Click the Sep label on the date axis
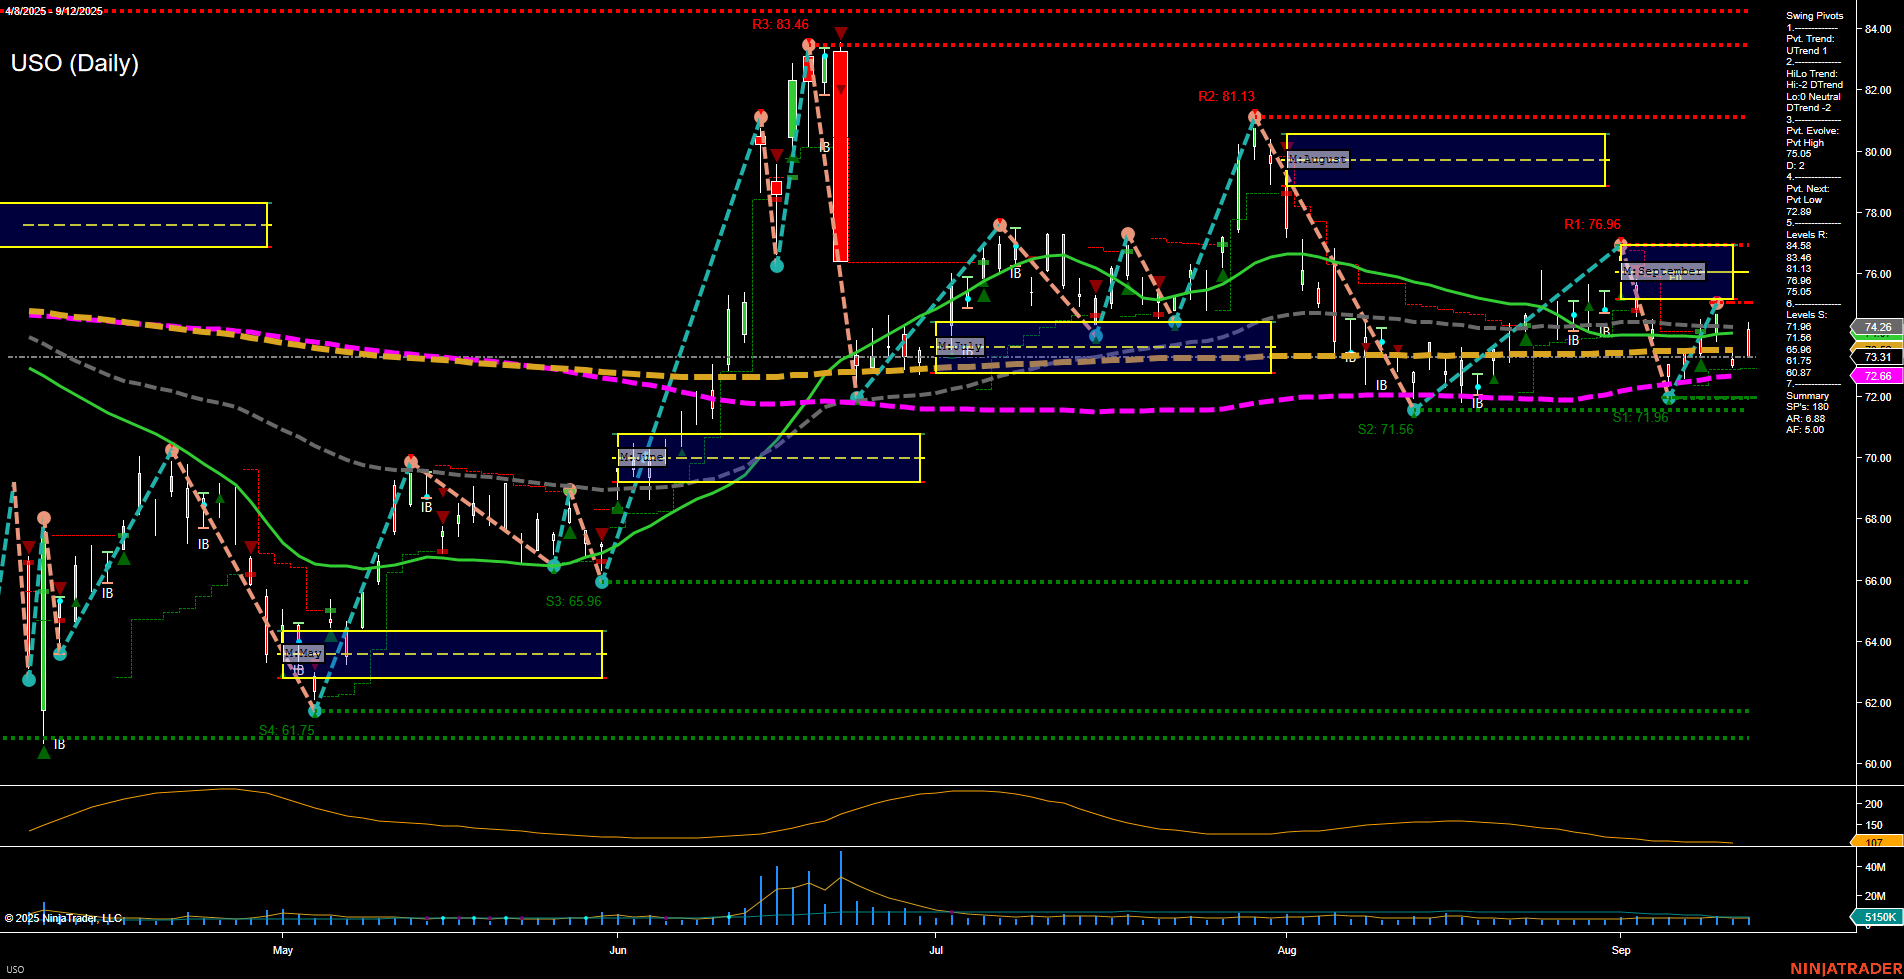Viewport: 1904px width, 979px height. pyautogui.click(x=1621, y=950)
